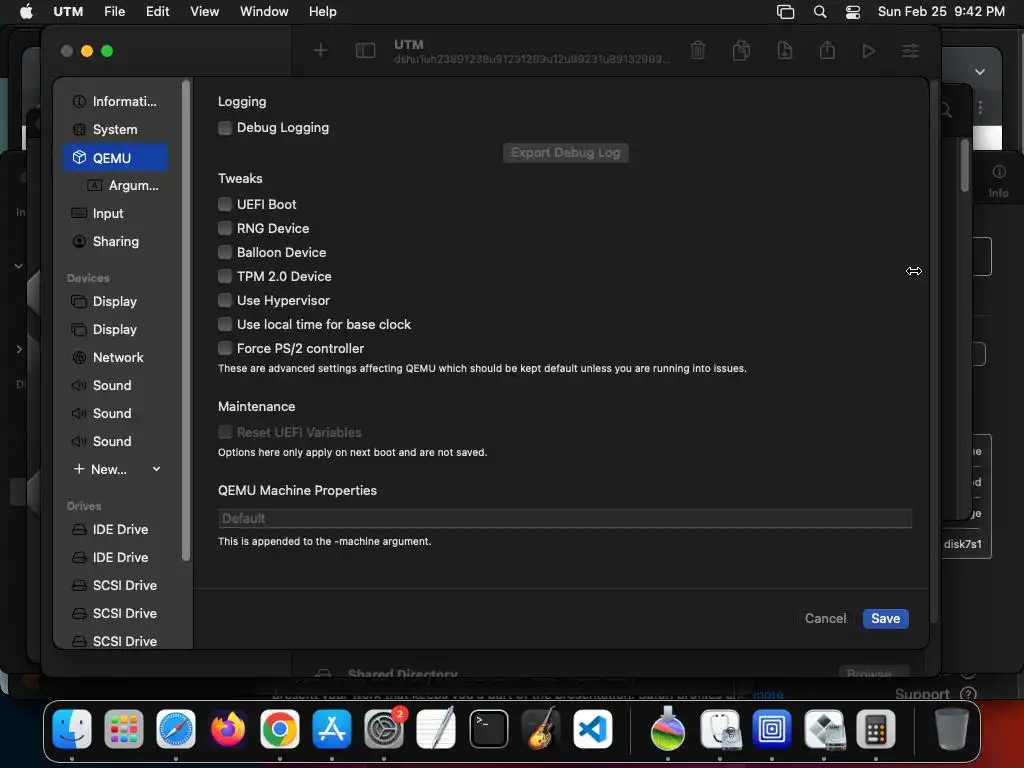Select QEMU section in sidebar

116,157
